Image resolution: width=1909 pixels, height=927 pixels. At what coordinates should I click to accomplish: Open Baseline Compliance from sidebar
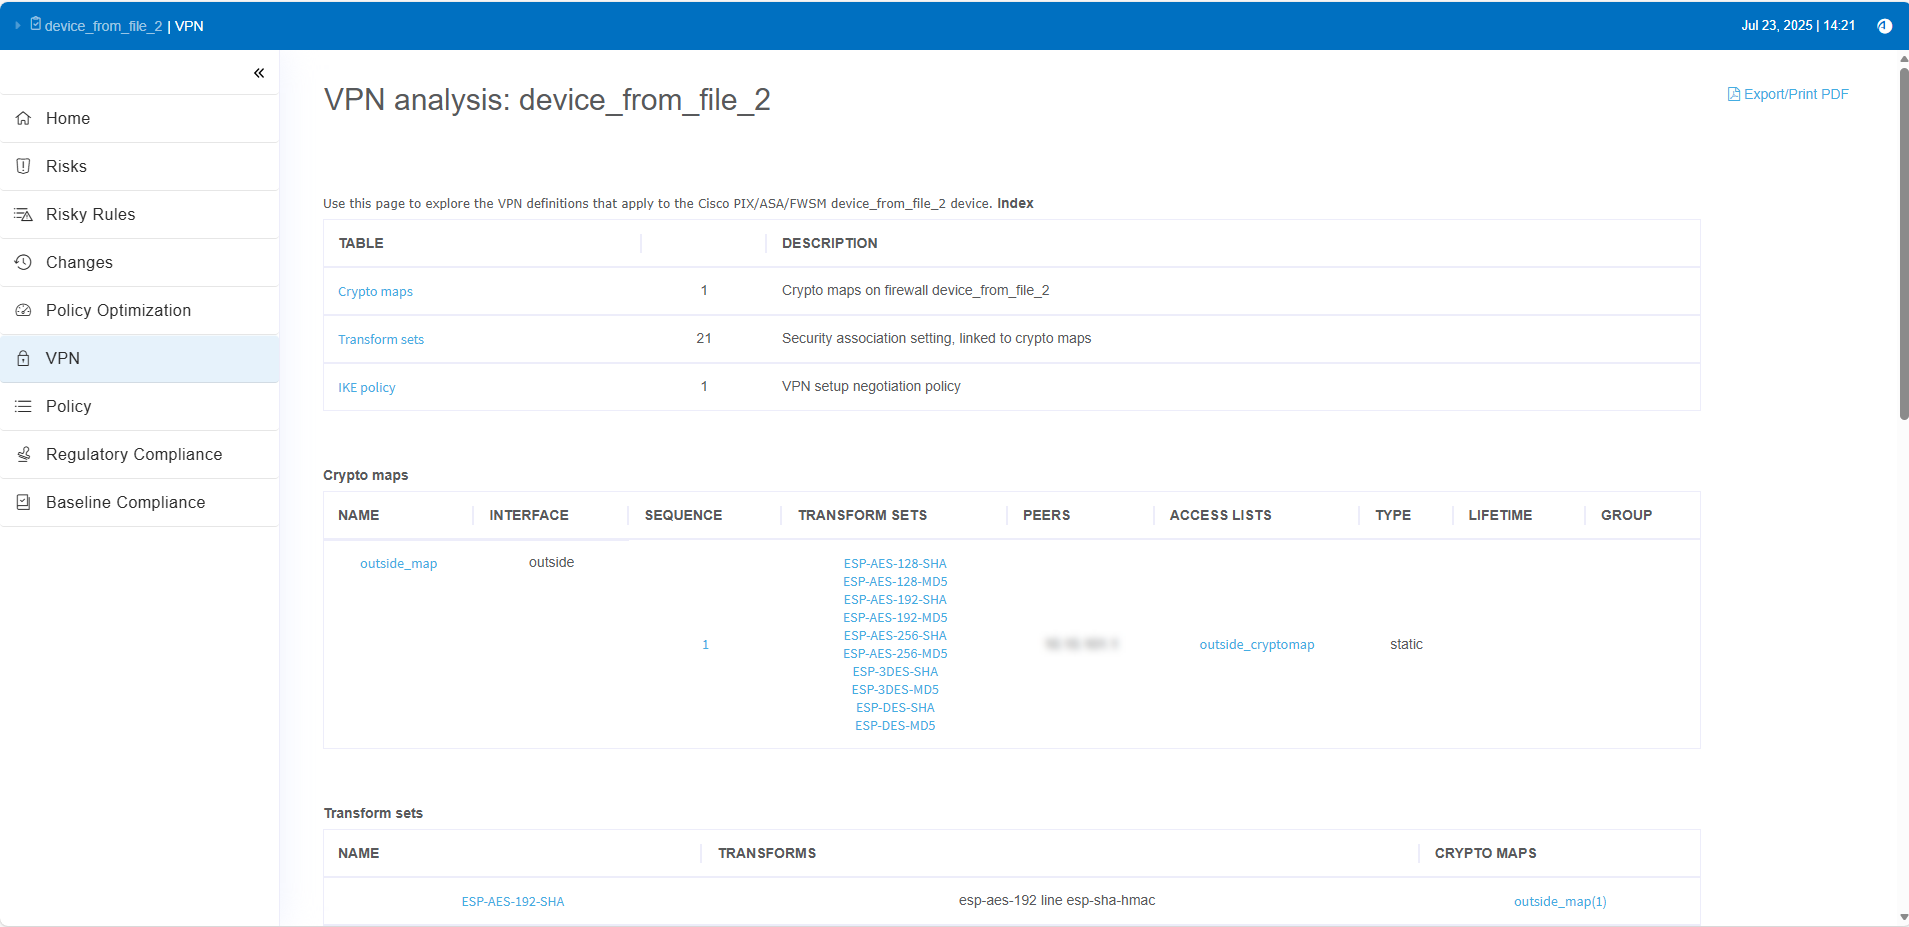pos(125,502)
